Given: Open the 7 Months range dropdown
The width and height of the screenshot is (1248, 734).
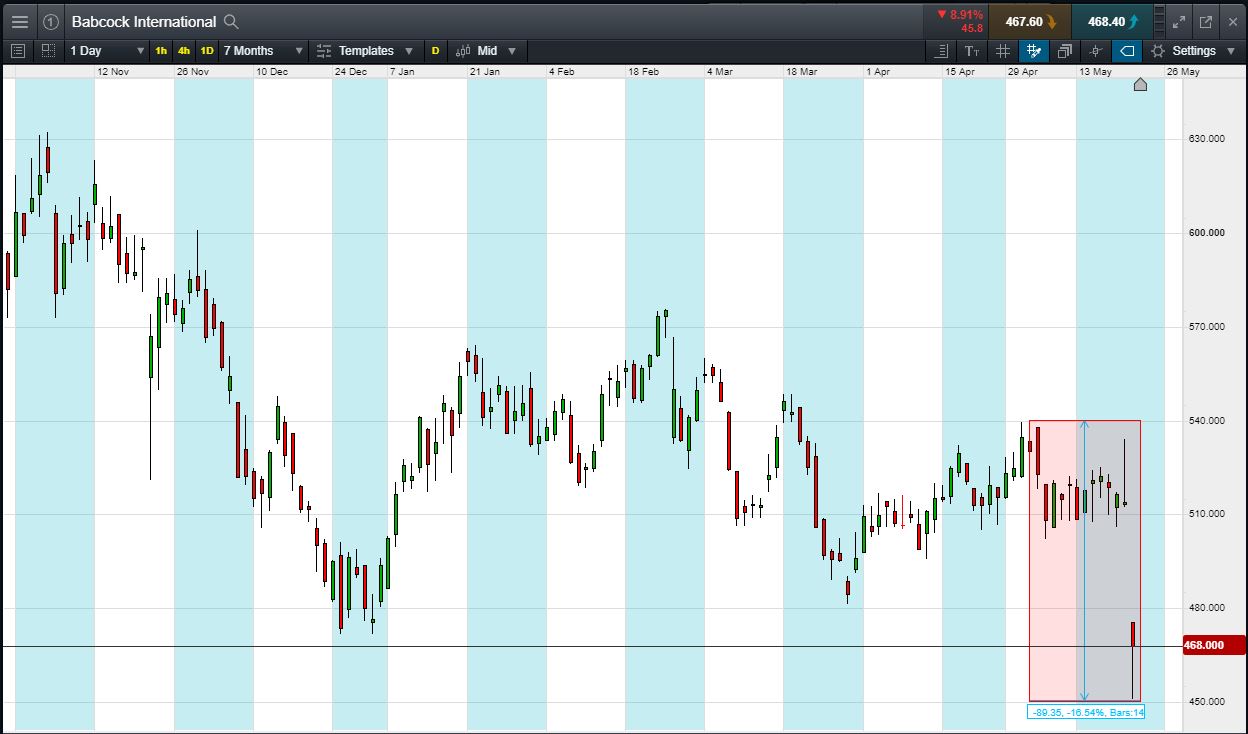Looking at the screenshot, I should click(x=263, y=50).
